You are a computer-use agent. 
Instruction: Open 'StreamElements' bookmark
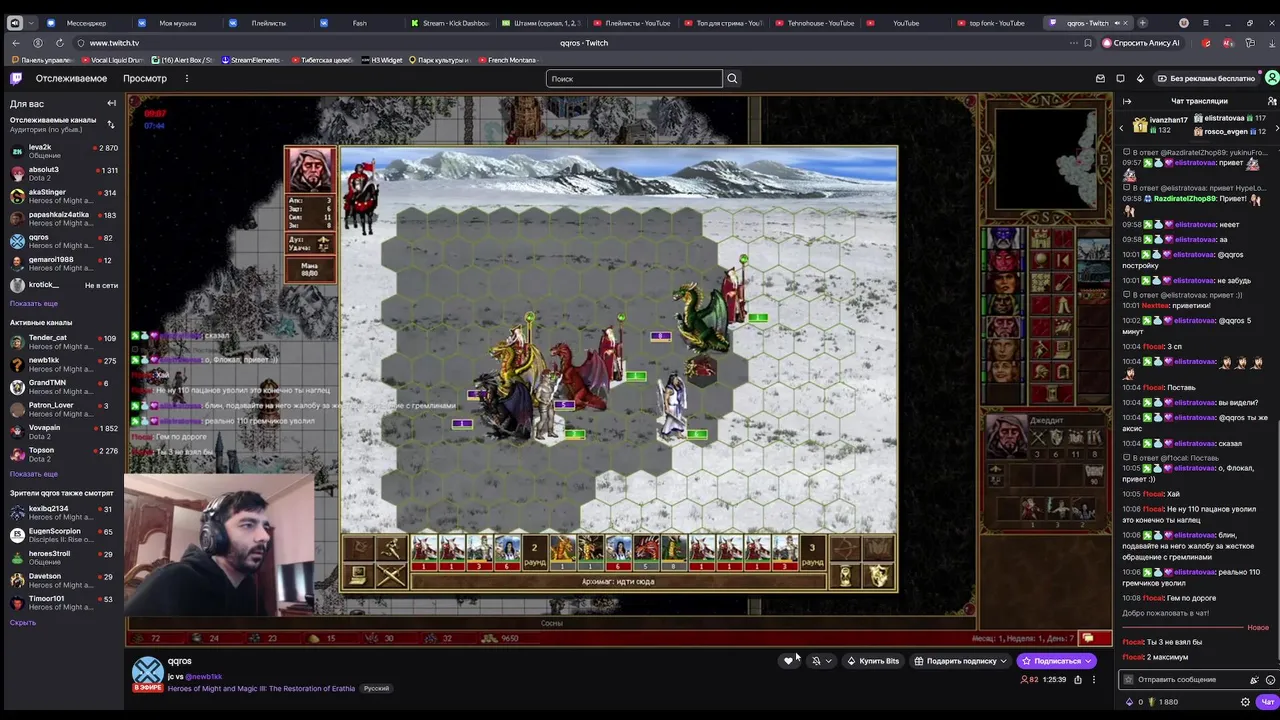250,60
